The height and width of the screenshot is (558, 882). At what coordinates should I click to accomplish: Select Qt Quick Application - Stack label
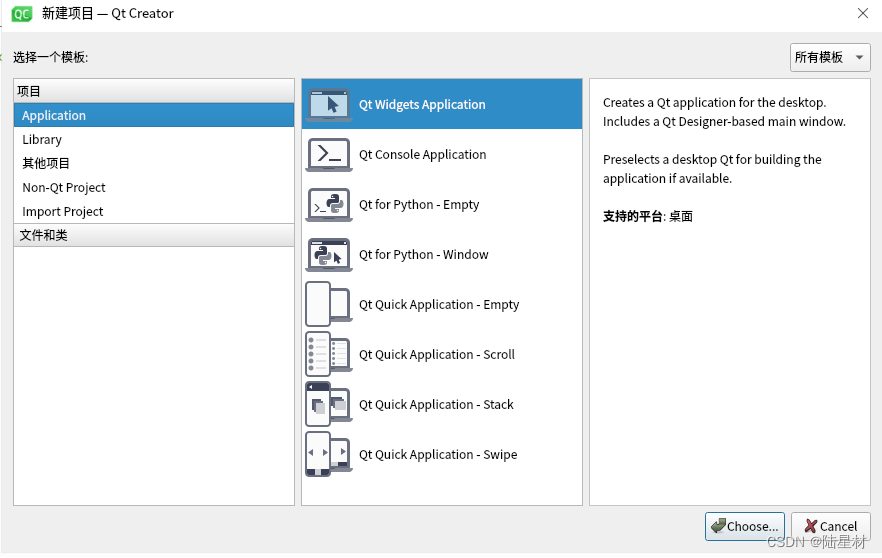436,404
